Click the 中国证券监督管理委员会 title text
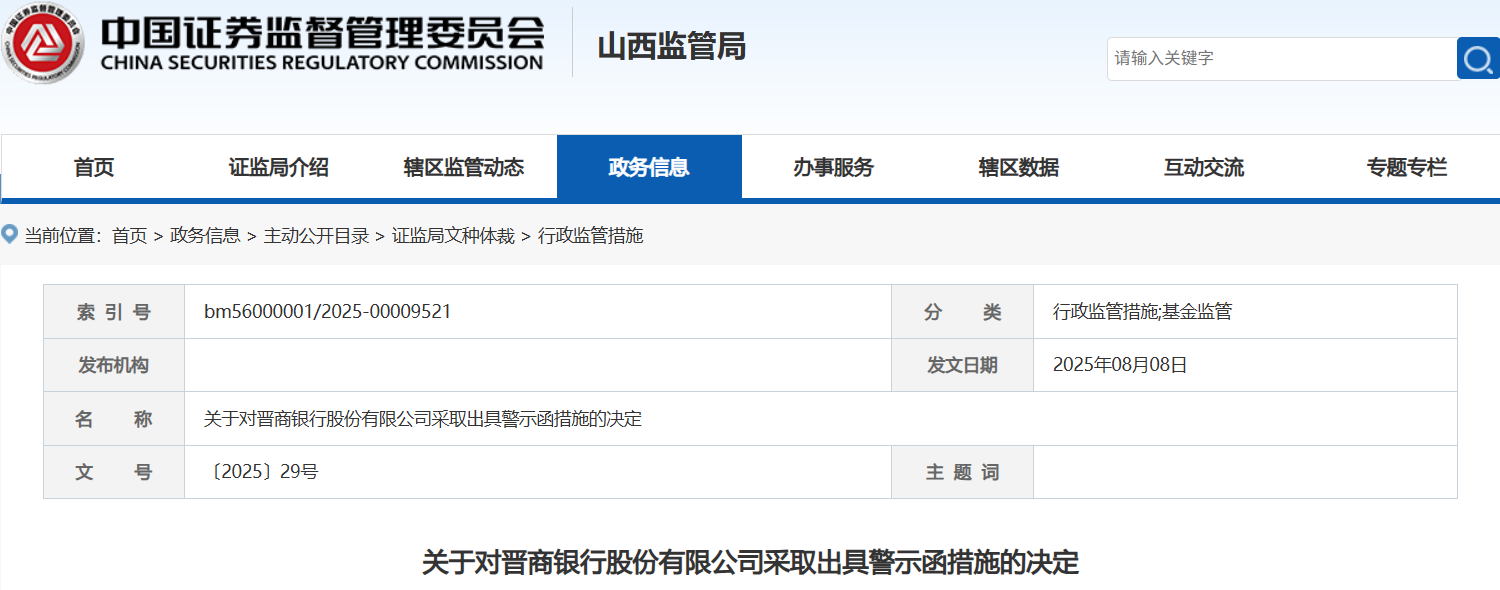 coord(322,32)
